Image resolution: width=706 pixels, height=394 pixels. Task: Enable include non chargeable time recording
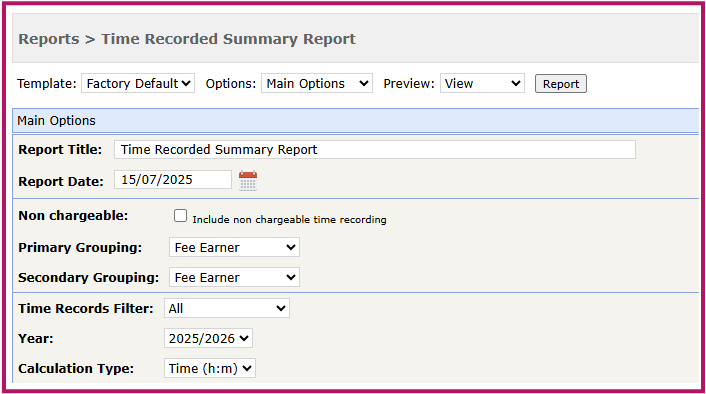click(180, 216)
